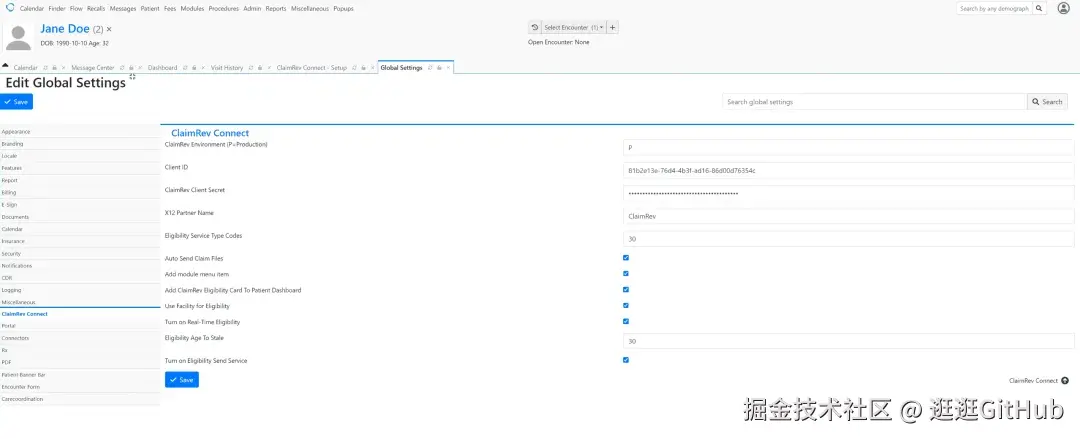1080x439 pixels.
Task: Toggle ClaimRev Eligibility Card To Patient Dashboard
Action: [625, 289]
